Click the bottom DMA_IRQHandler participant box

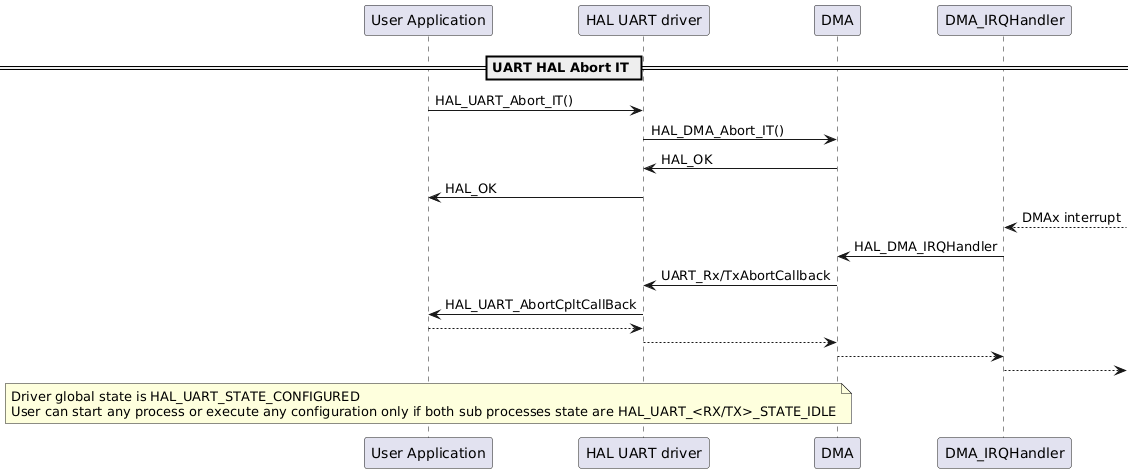point(1004,453)
